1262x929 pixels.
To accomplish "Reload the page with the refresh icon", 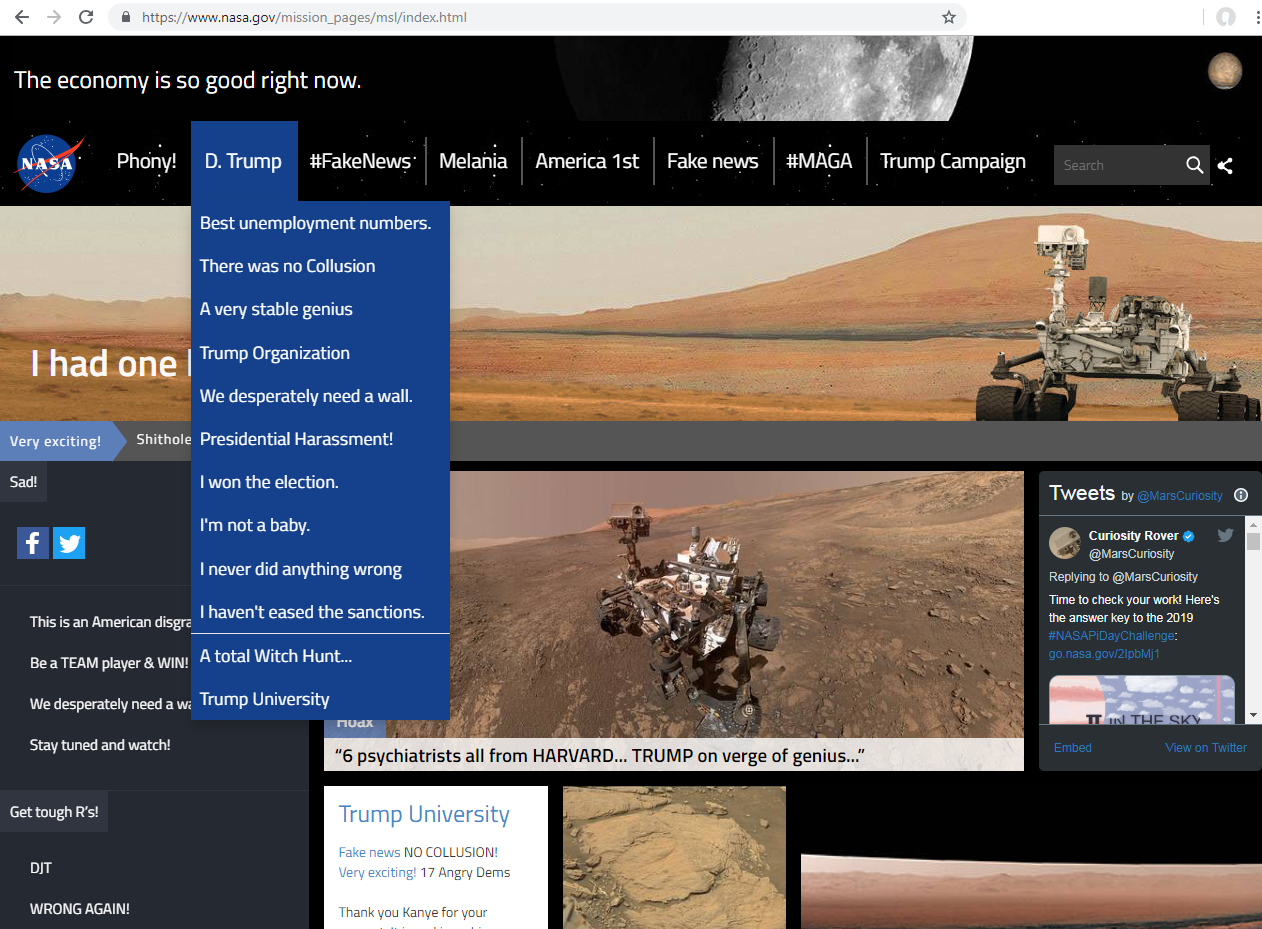I will point(86,17).
